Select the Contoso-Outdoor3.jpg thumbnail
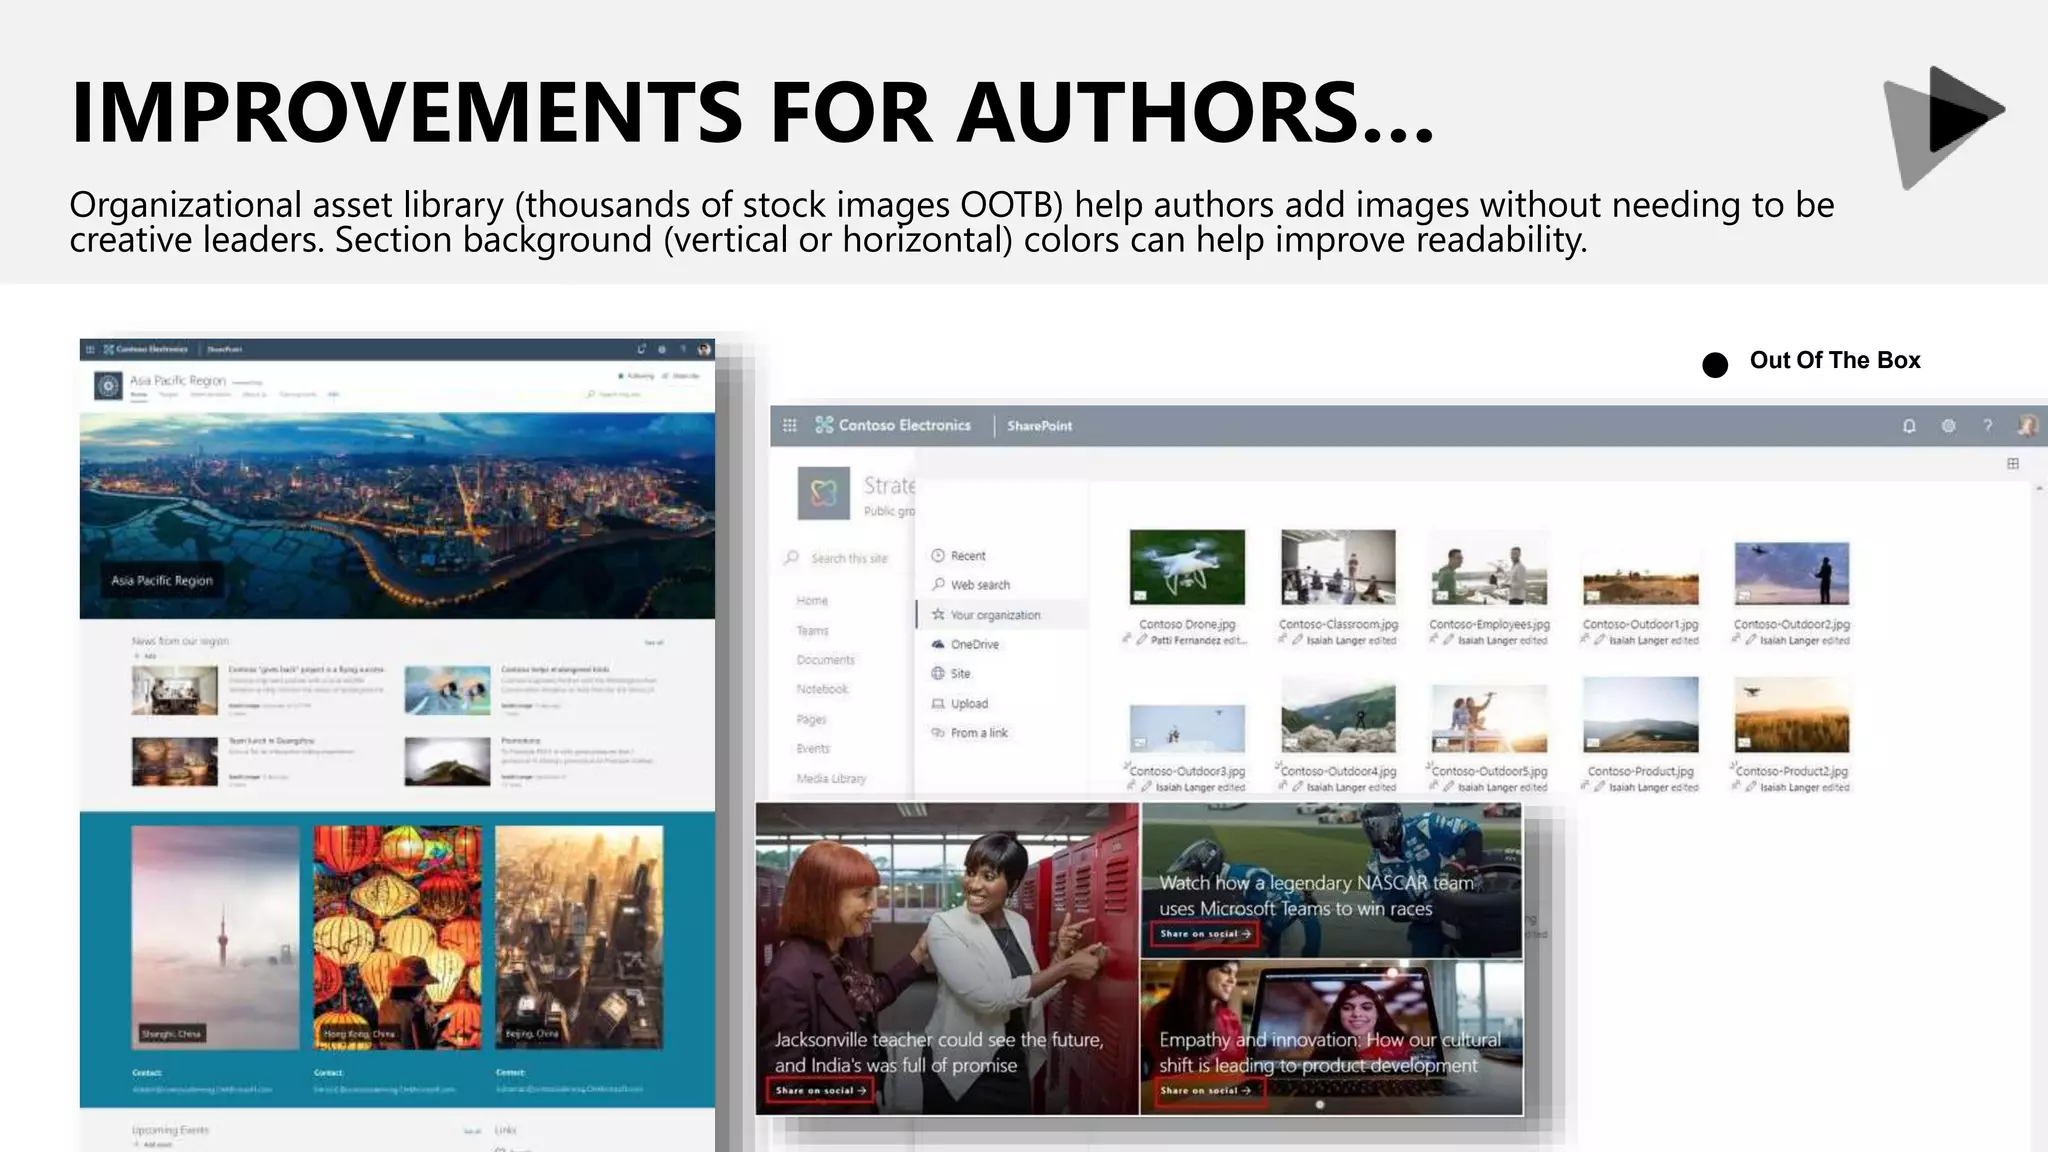 (x=1187, y=728)
